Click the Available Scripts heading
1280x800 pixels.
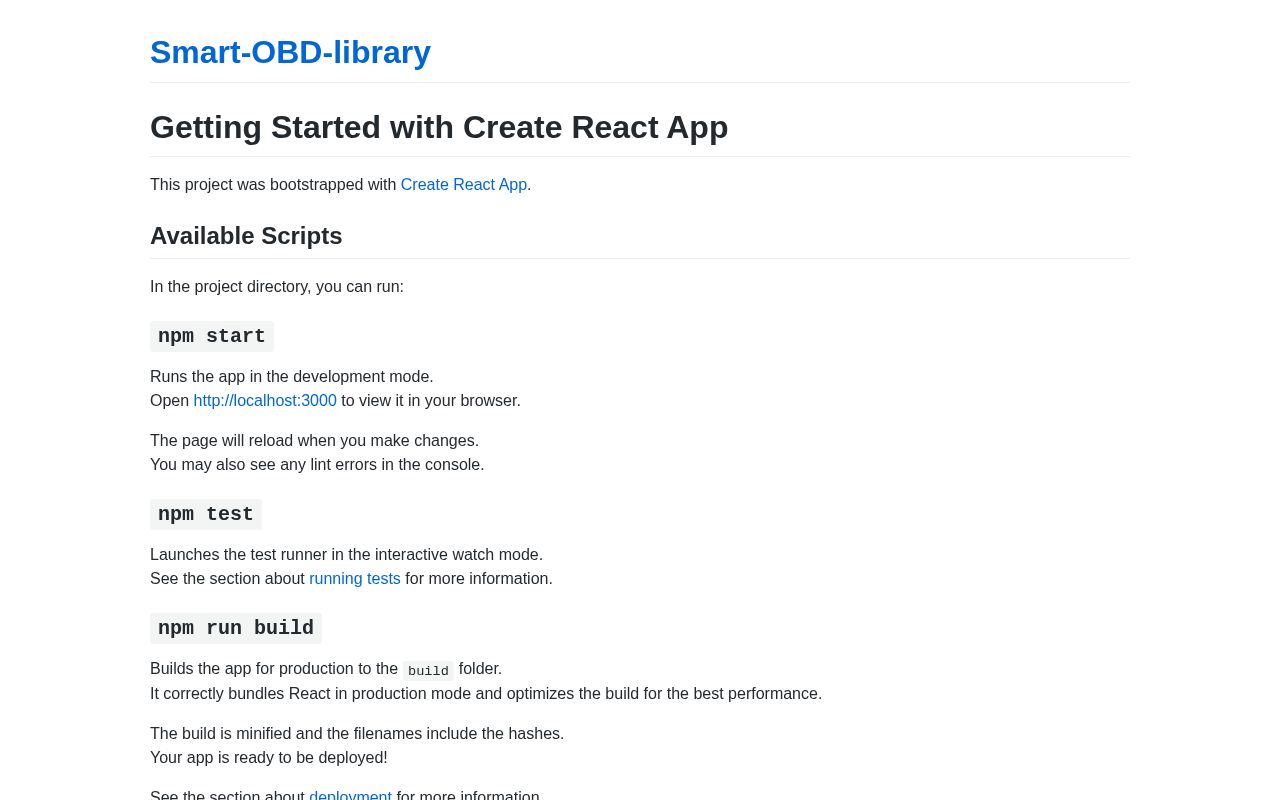[x=246, y=236]
